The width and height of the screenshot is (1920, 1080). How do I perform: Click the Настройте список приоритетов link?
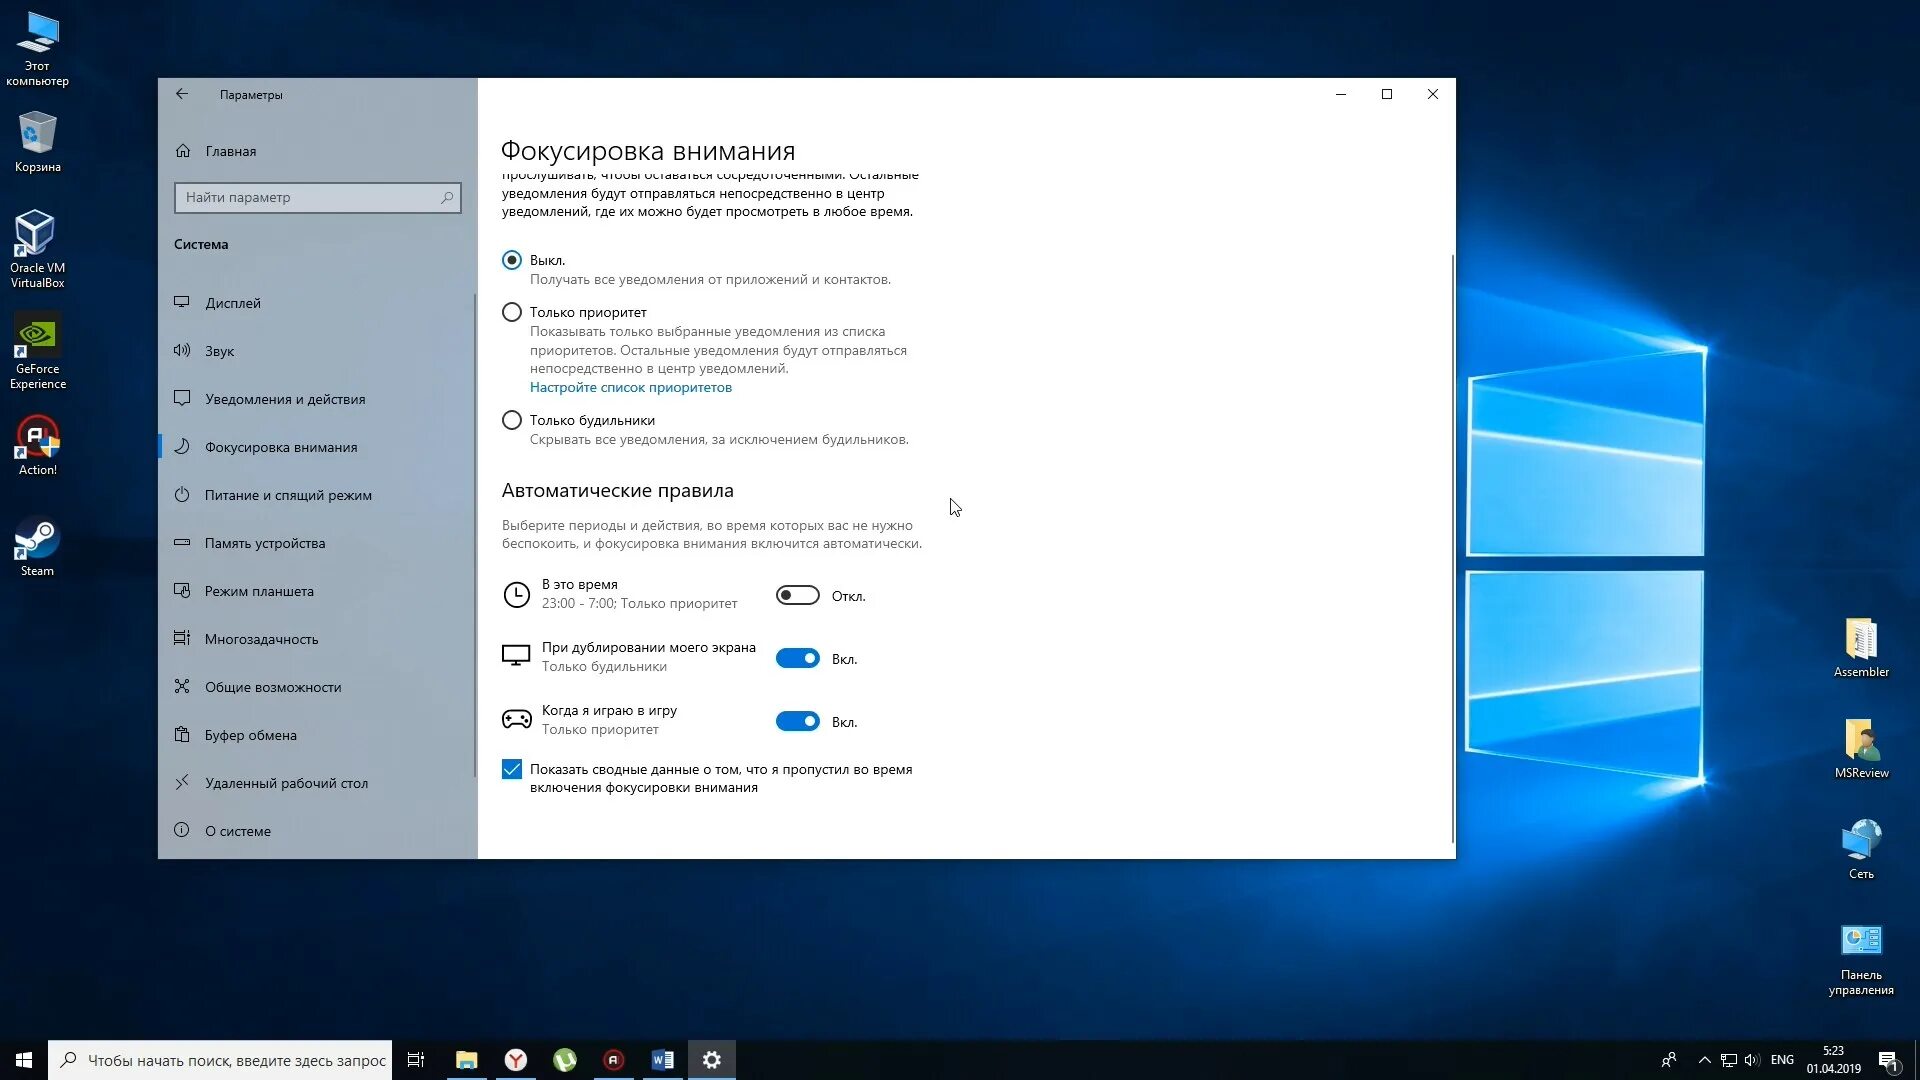630,386
